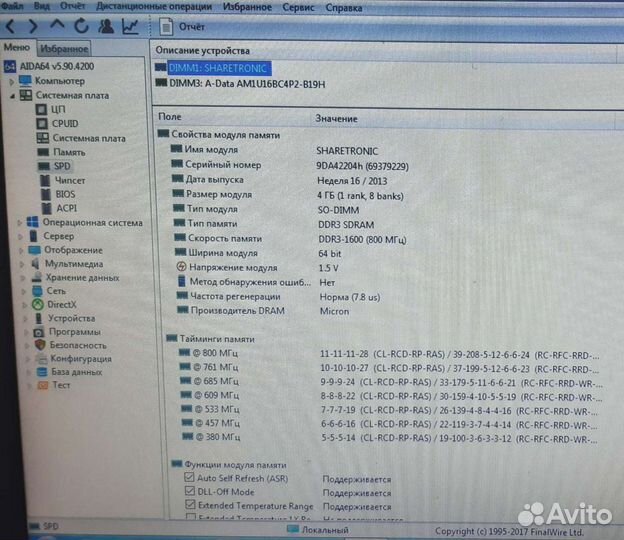Click the Хранение данных drive icon
The width and height of the screenshot is (624, 540).
pos(37,277)
